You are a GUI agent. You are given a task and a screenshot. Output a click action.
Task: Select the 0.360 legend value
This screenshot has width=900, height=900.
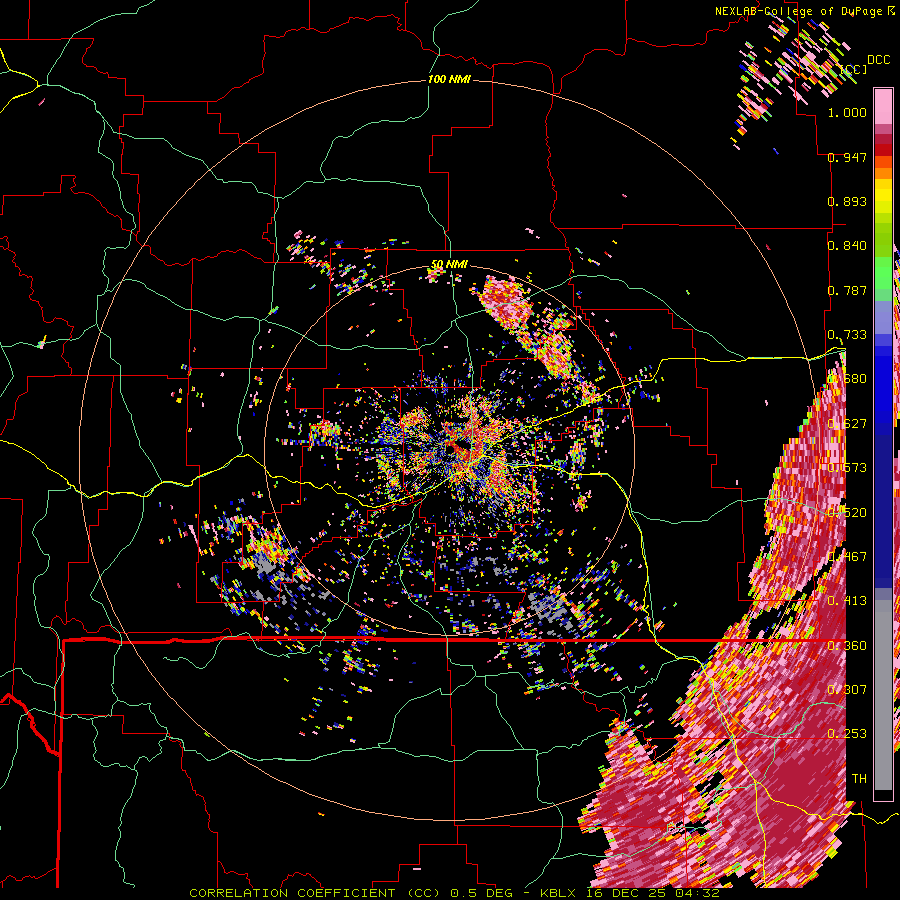click(847, 646)
